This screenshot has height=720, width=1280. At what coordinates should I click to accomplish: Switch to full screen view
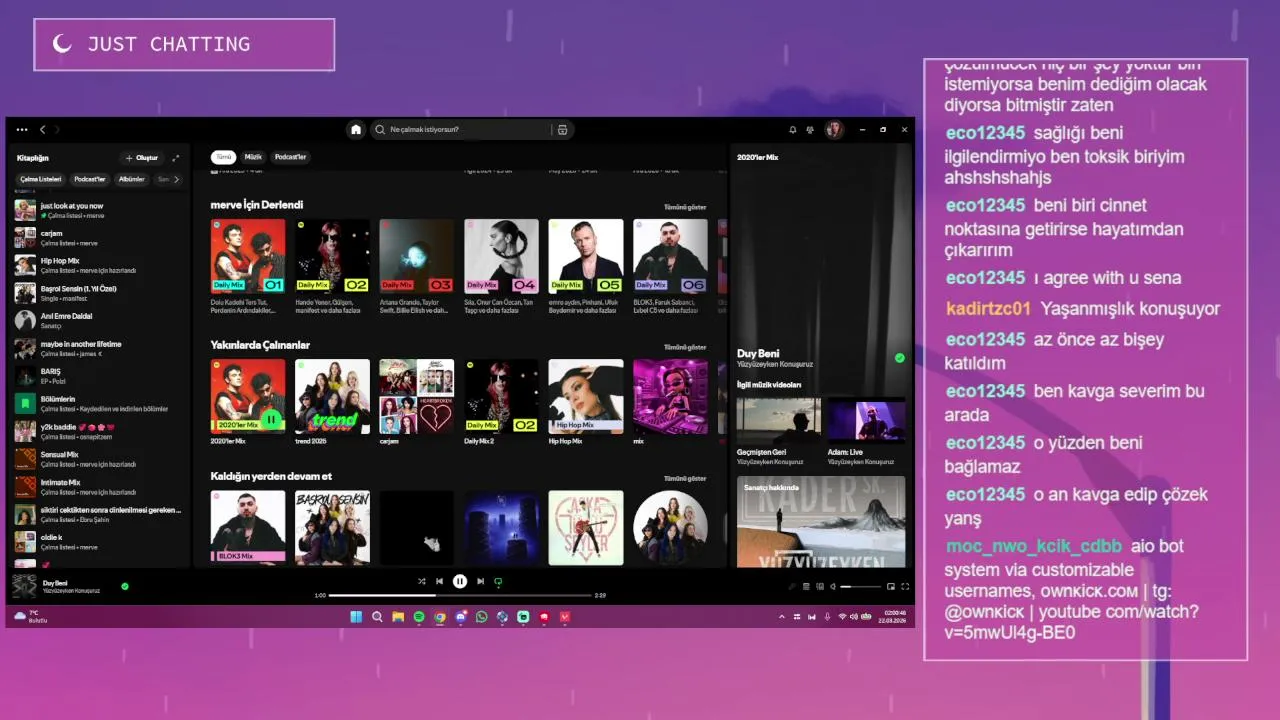point(905,586)
